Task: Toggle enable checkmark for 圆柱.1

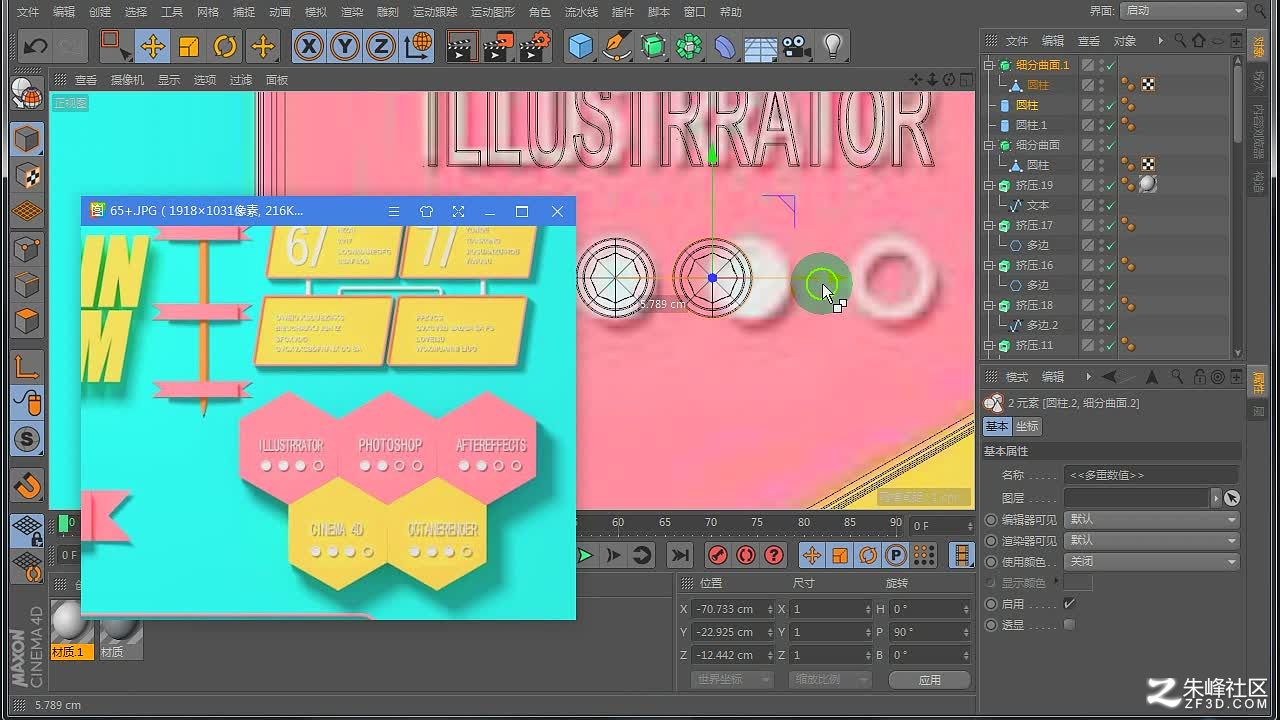Action: click(x=1110, y=125)
